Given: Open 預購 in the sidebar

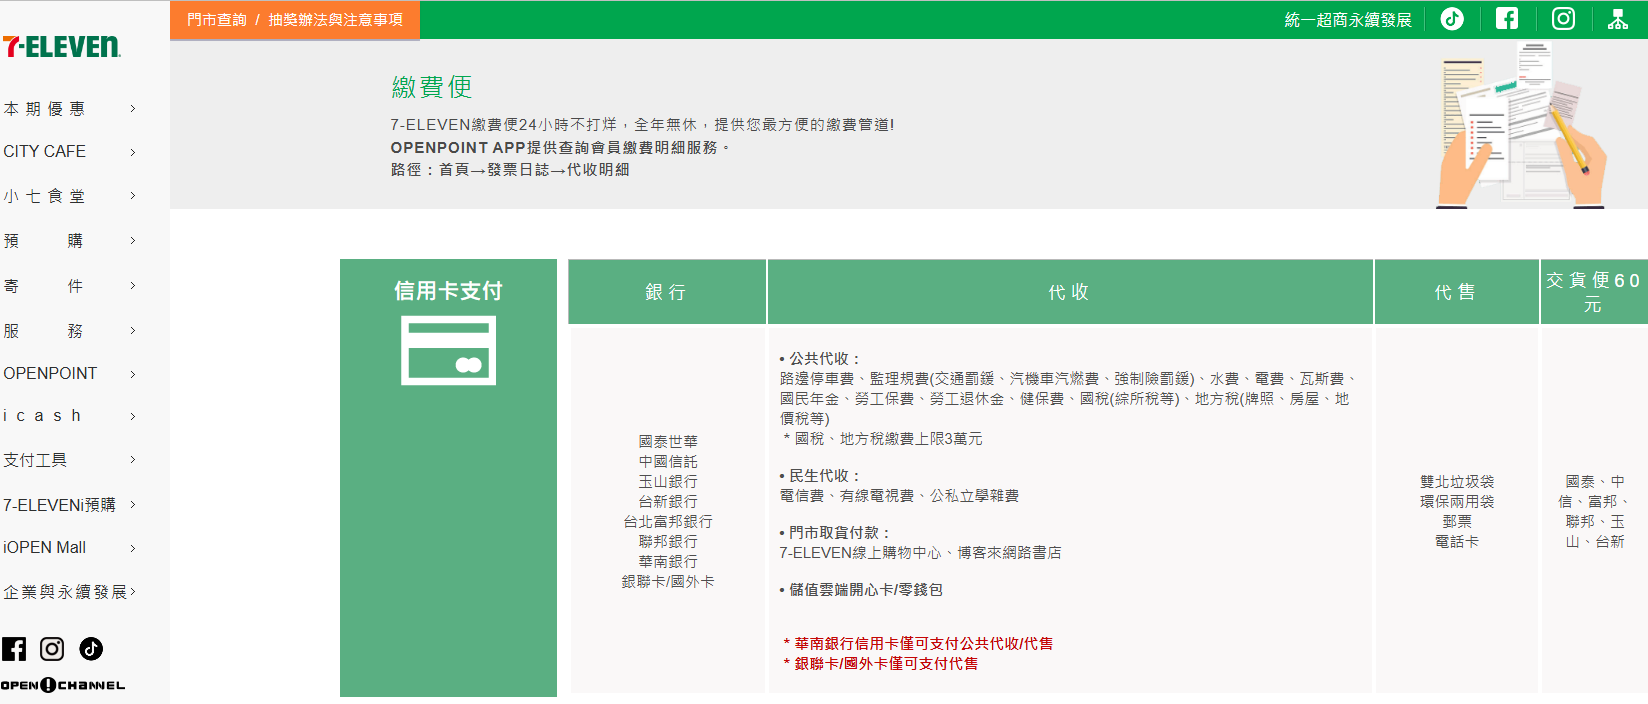Looking at the screenshot, I should (x=44, y=241).
